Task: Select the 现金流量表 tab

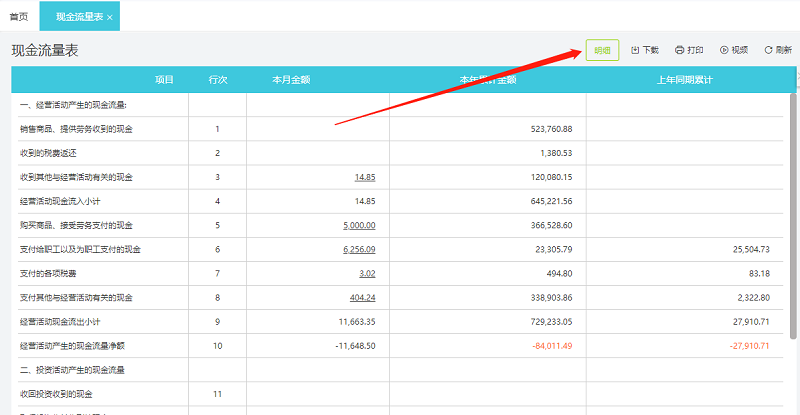Action: pyautogui.click(x=80, y=16)
